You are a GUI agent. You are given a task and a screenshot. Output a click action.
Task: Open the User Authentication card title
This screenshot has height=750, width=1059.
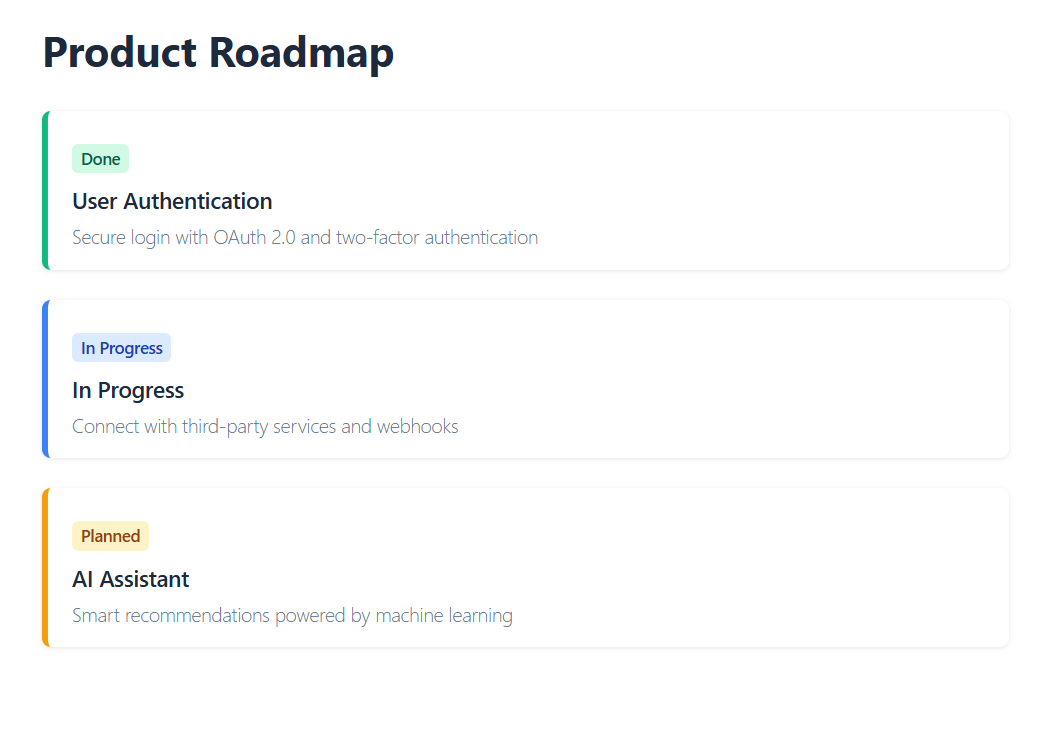pyautogui.click(x=172, y=201)
